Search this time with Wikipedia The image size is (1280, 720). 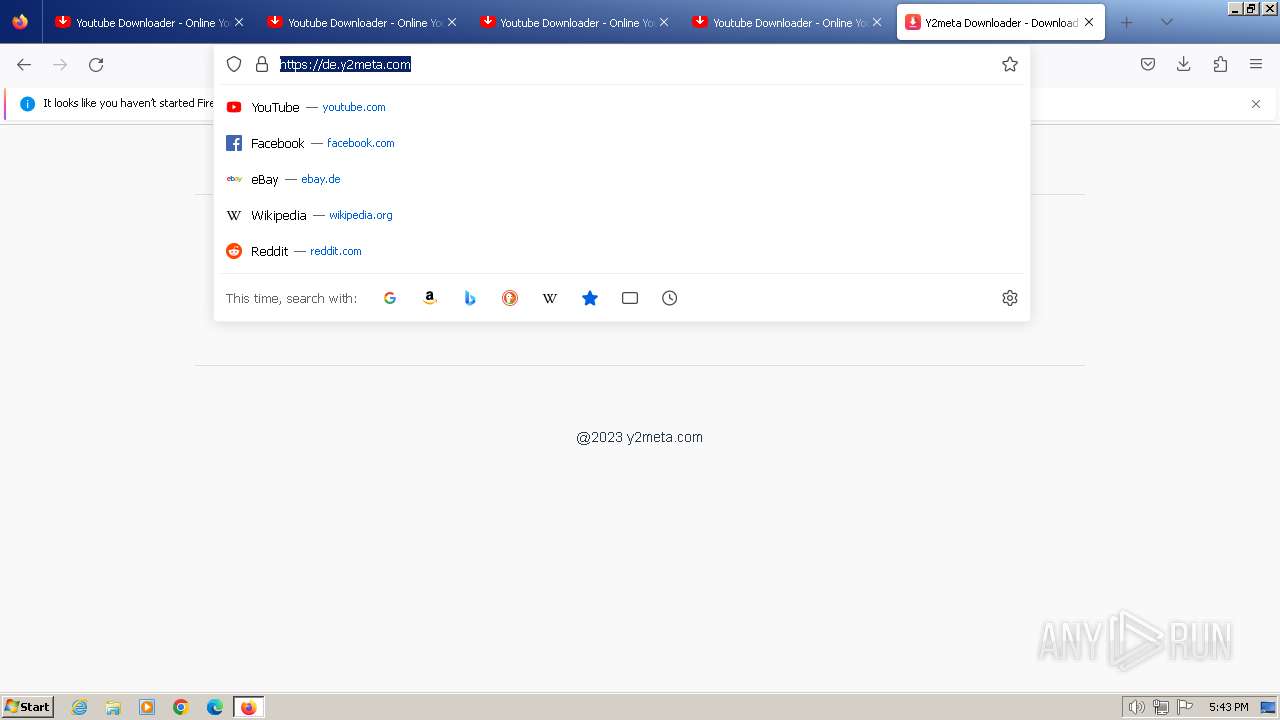[x=550, y=298]
